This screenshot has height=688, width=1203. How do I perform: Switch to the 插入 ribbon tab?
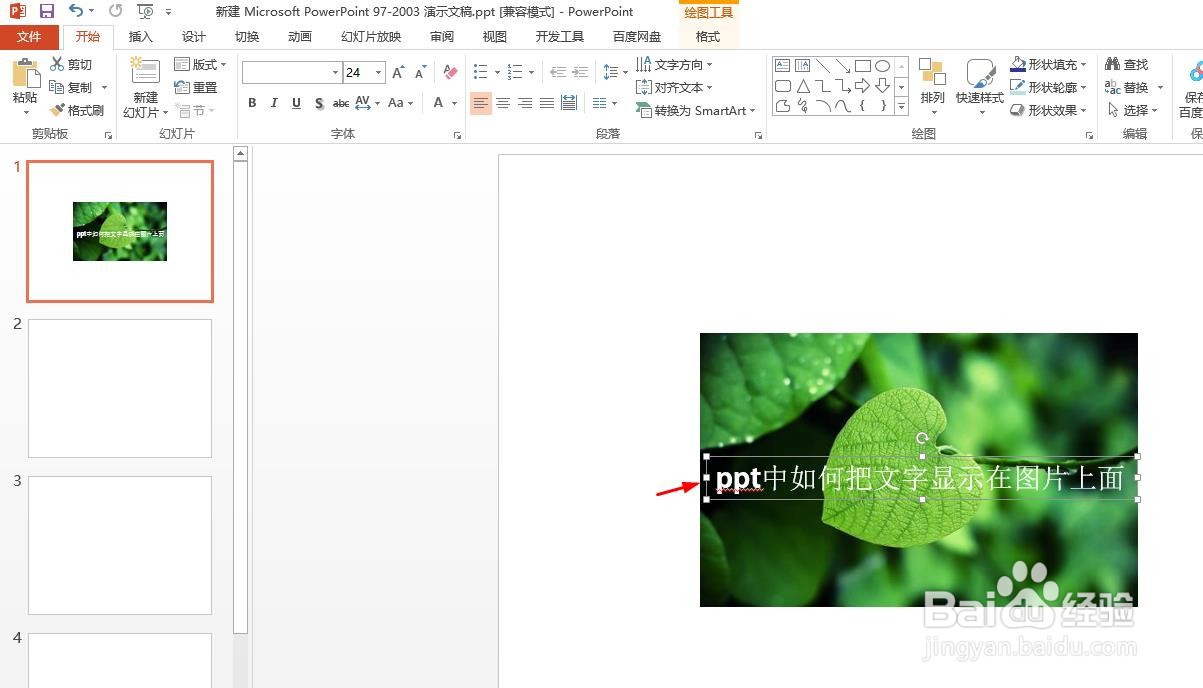pyautogui.click(x=140, y=36)
